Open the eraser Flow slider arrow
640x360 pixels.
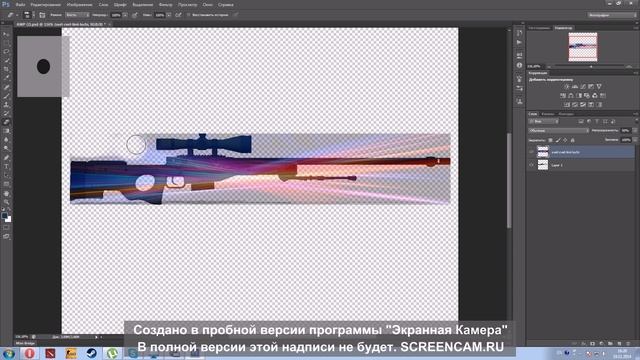169,15
